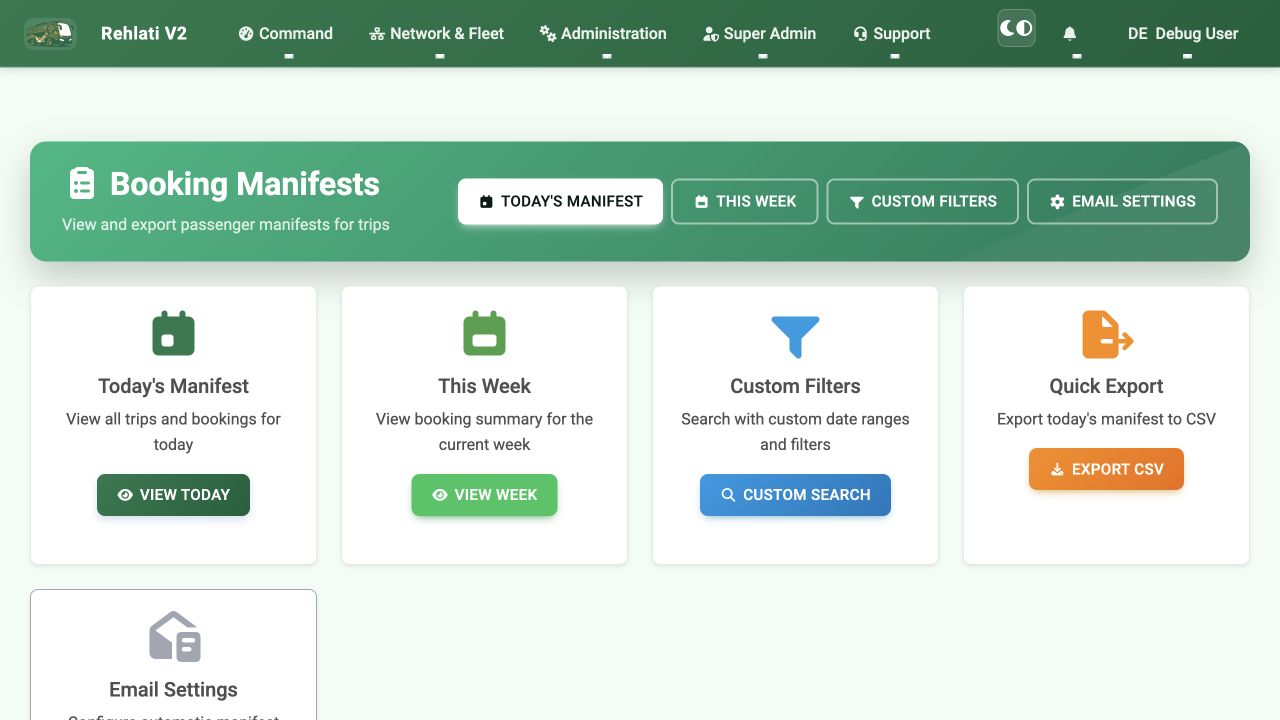Start a Custom Search

coord(795,495)
